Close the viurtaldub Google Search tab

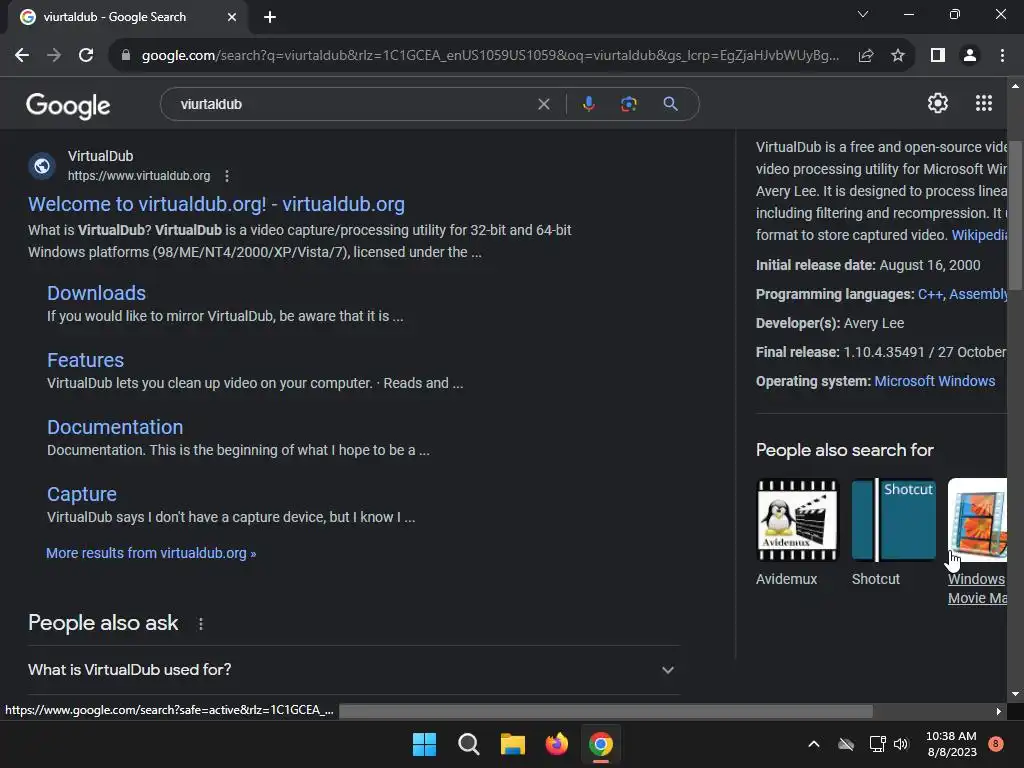tap(232, 17)
